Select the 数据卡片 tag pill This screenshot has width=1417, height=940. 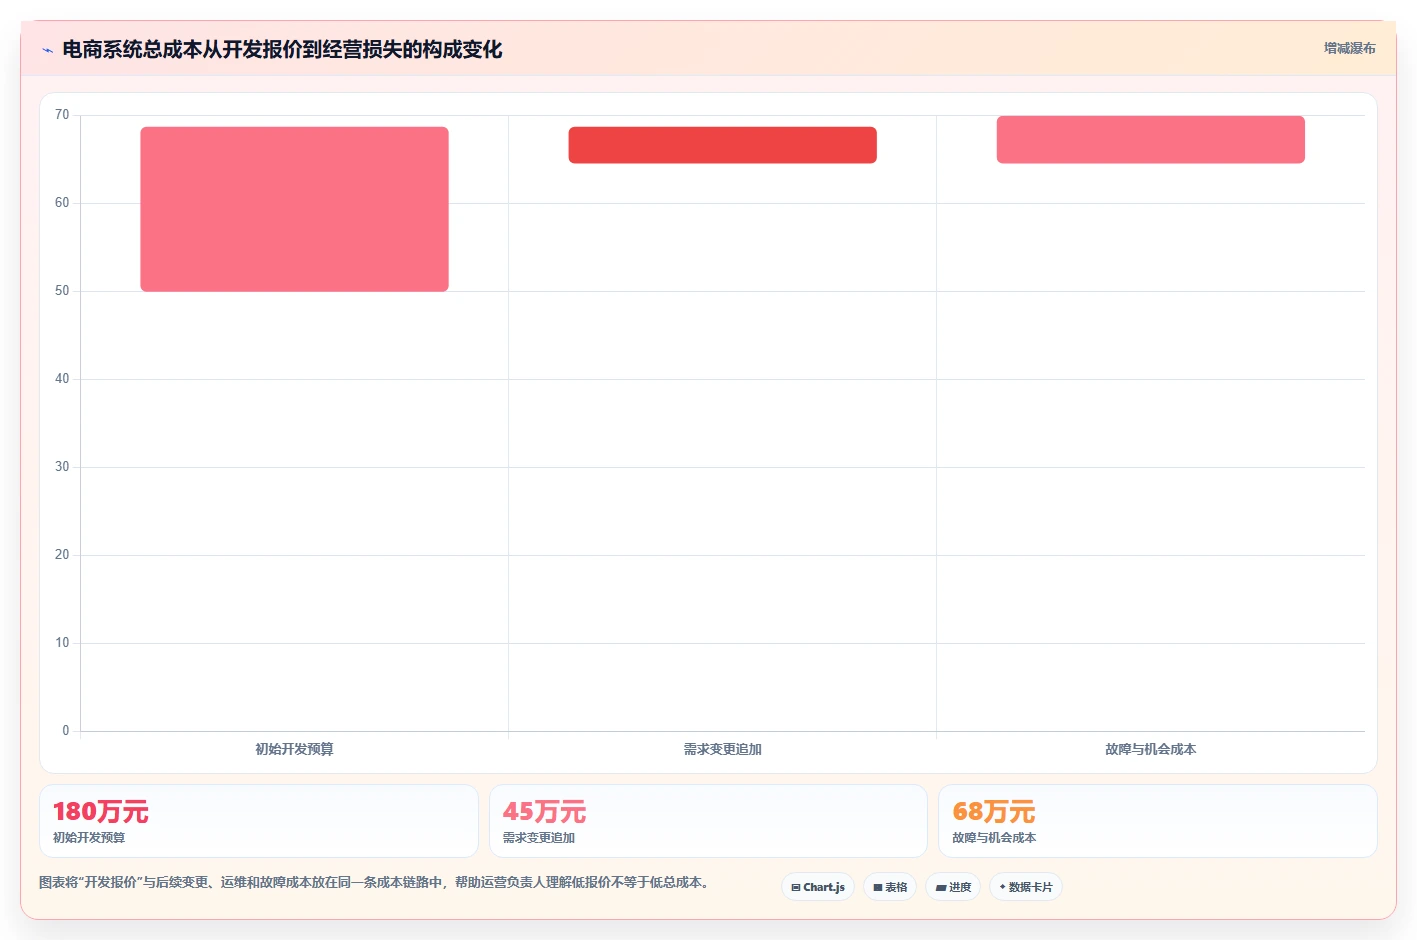click(1026, 887)
